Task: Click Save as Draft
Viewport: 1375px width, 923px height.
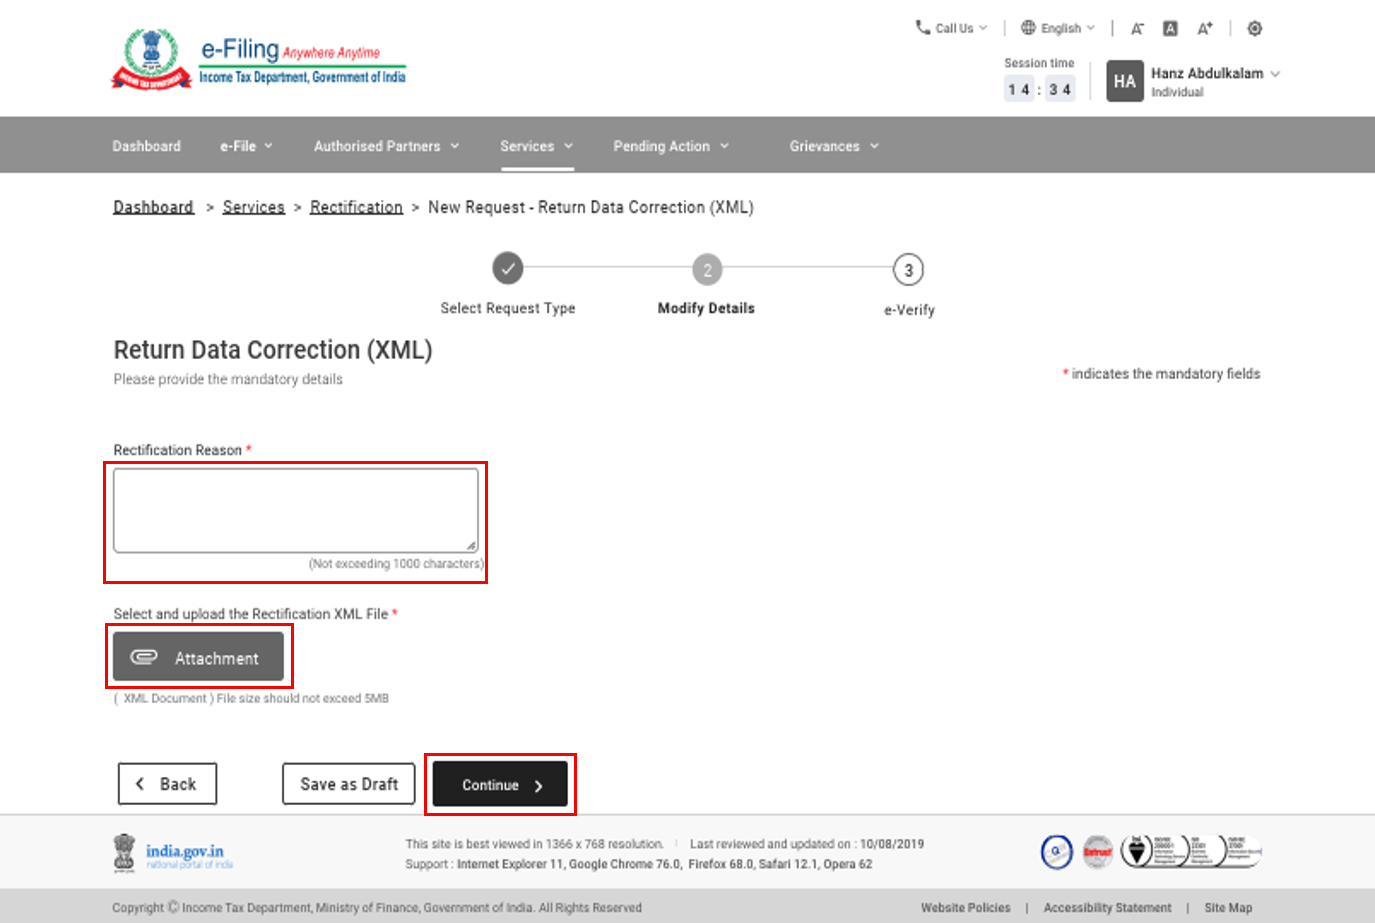Action: click(x=349, y=784)
